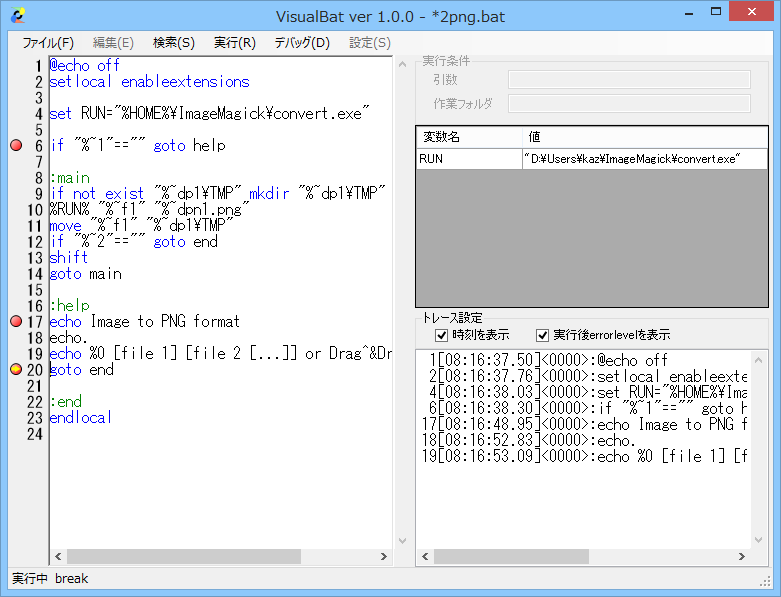Click the ':help' label on line 16
Image resolution: width=781 pixels, height=597 pixels.
[70, 306]
